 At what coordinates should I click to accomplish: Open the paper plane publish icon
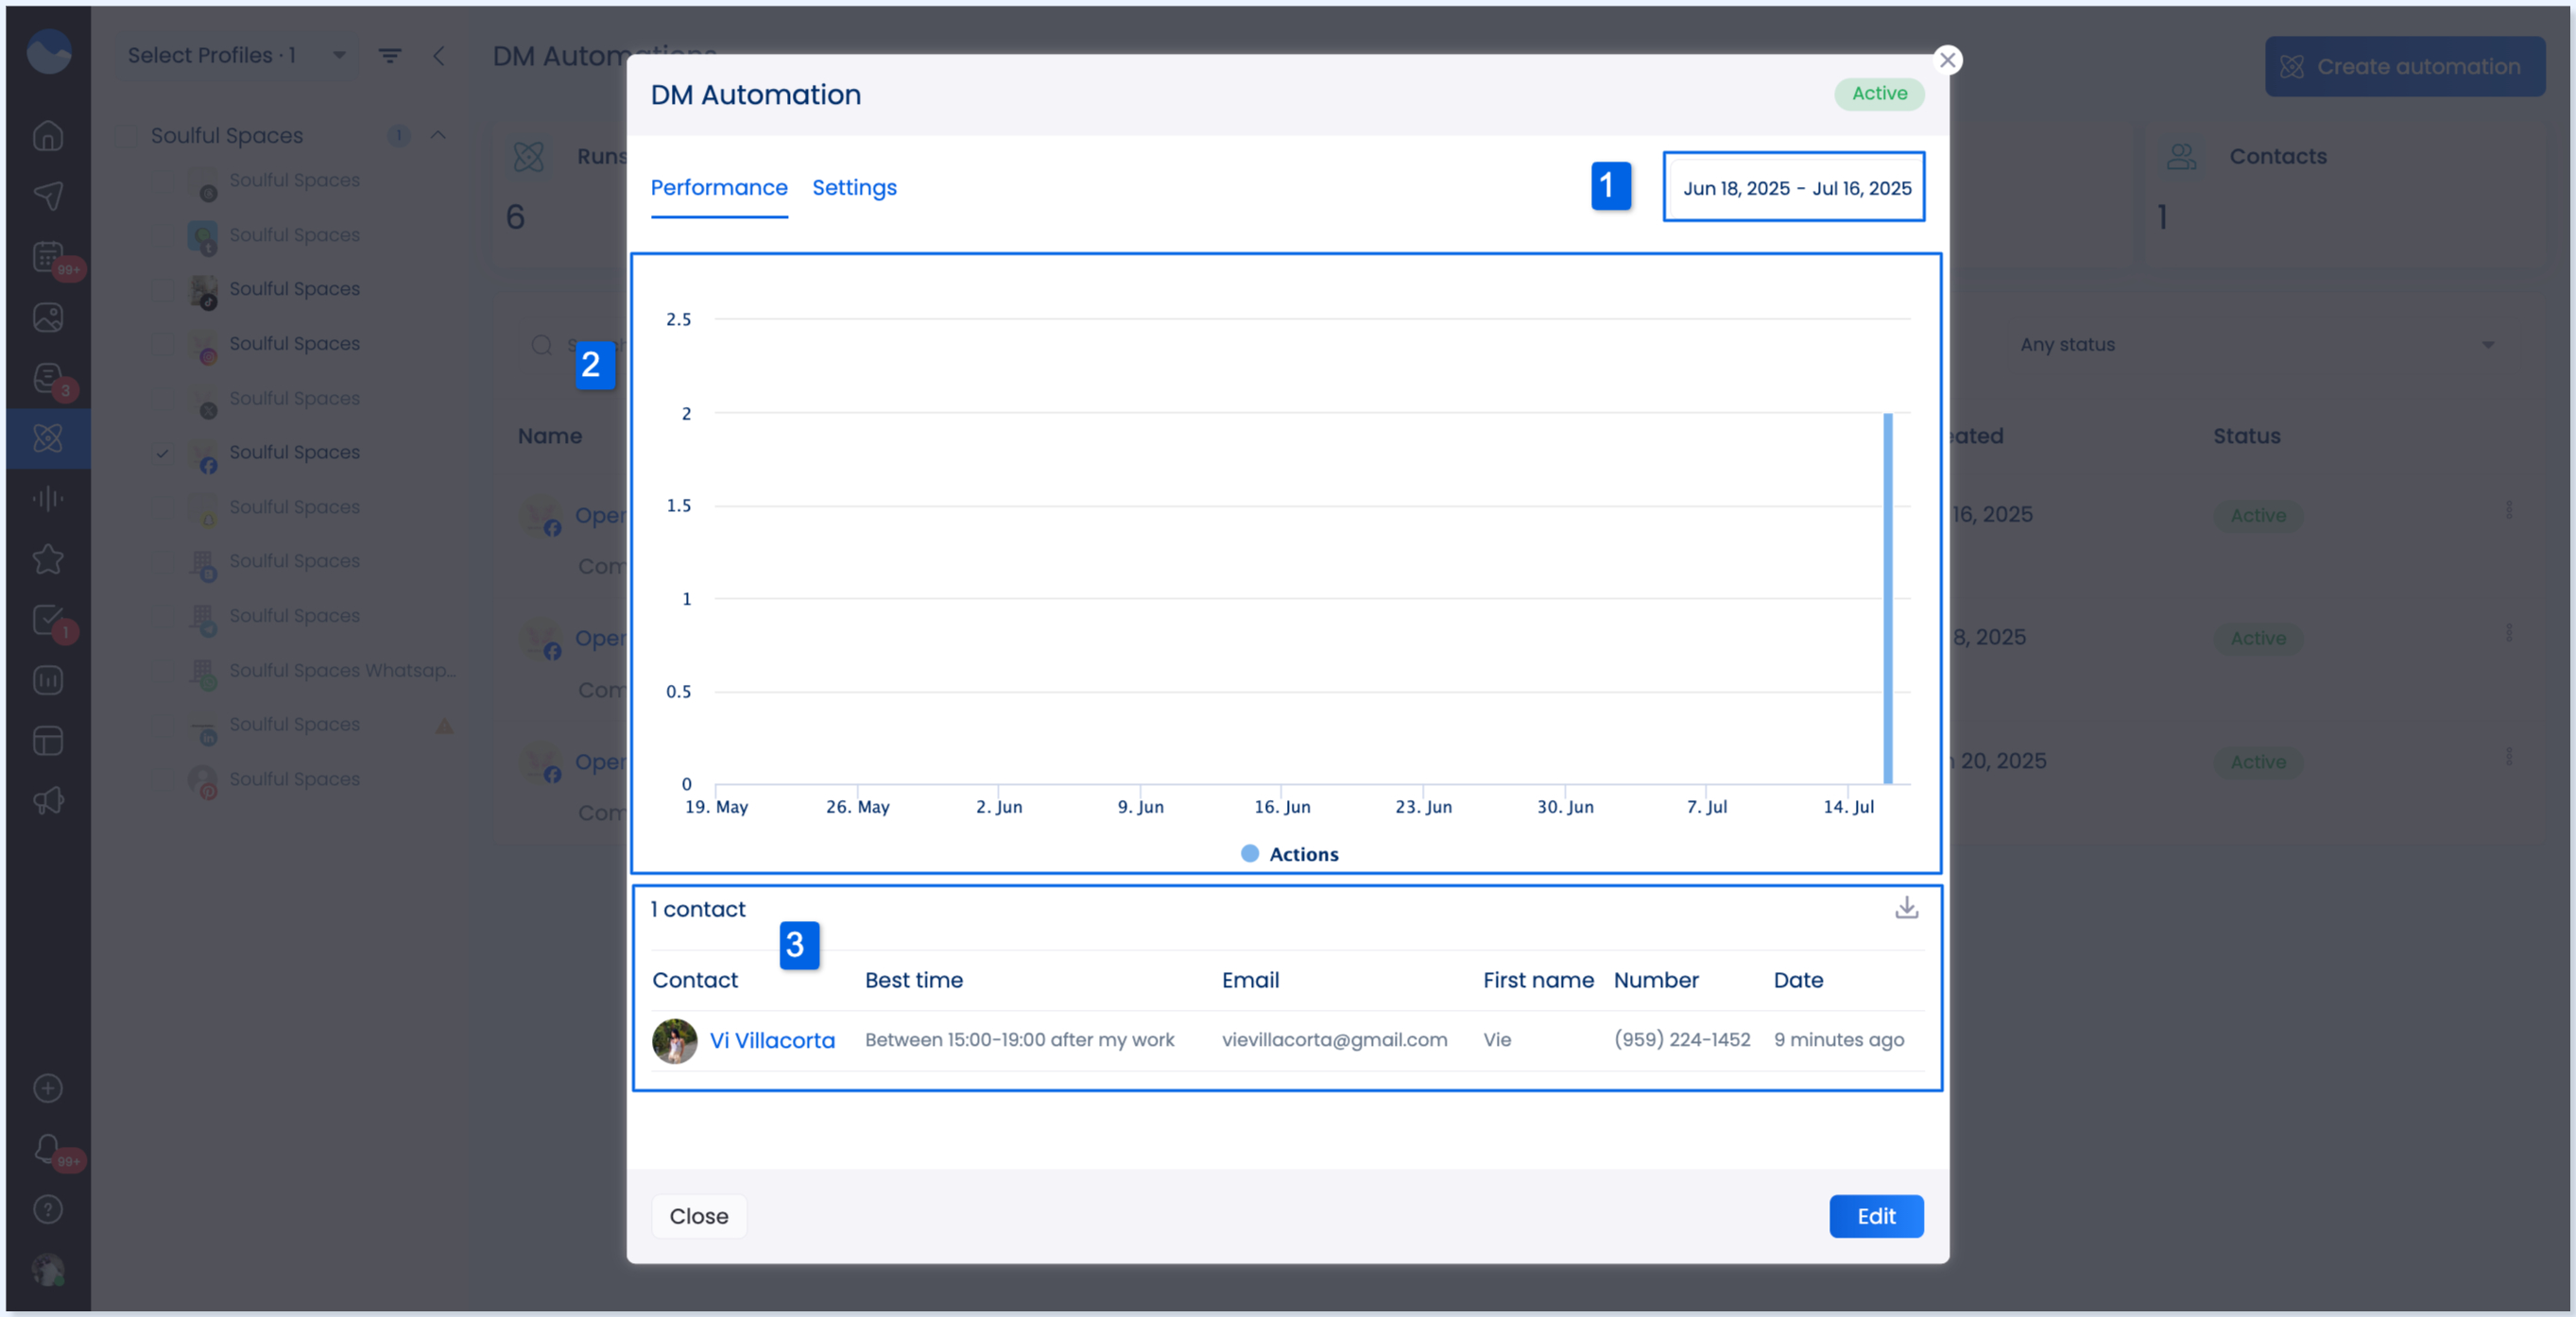click(48, 196)
